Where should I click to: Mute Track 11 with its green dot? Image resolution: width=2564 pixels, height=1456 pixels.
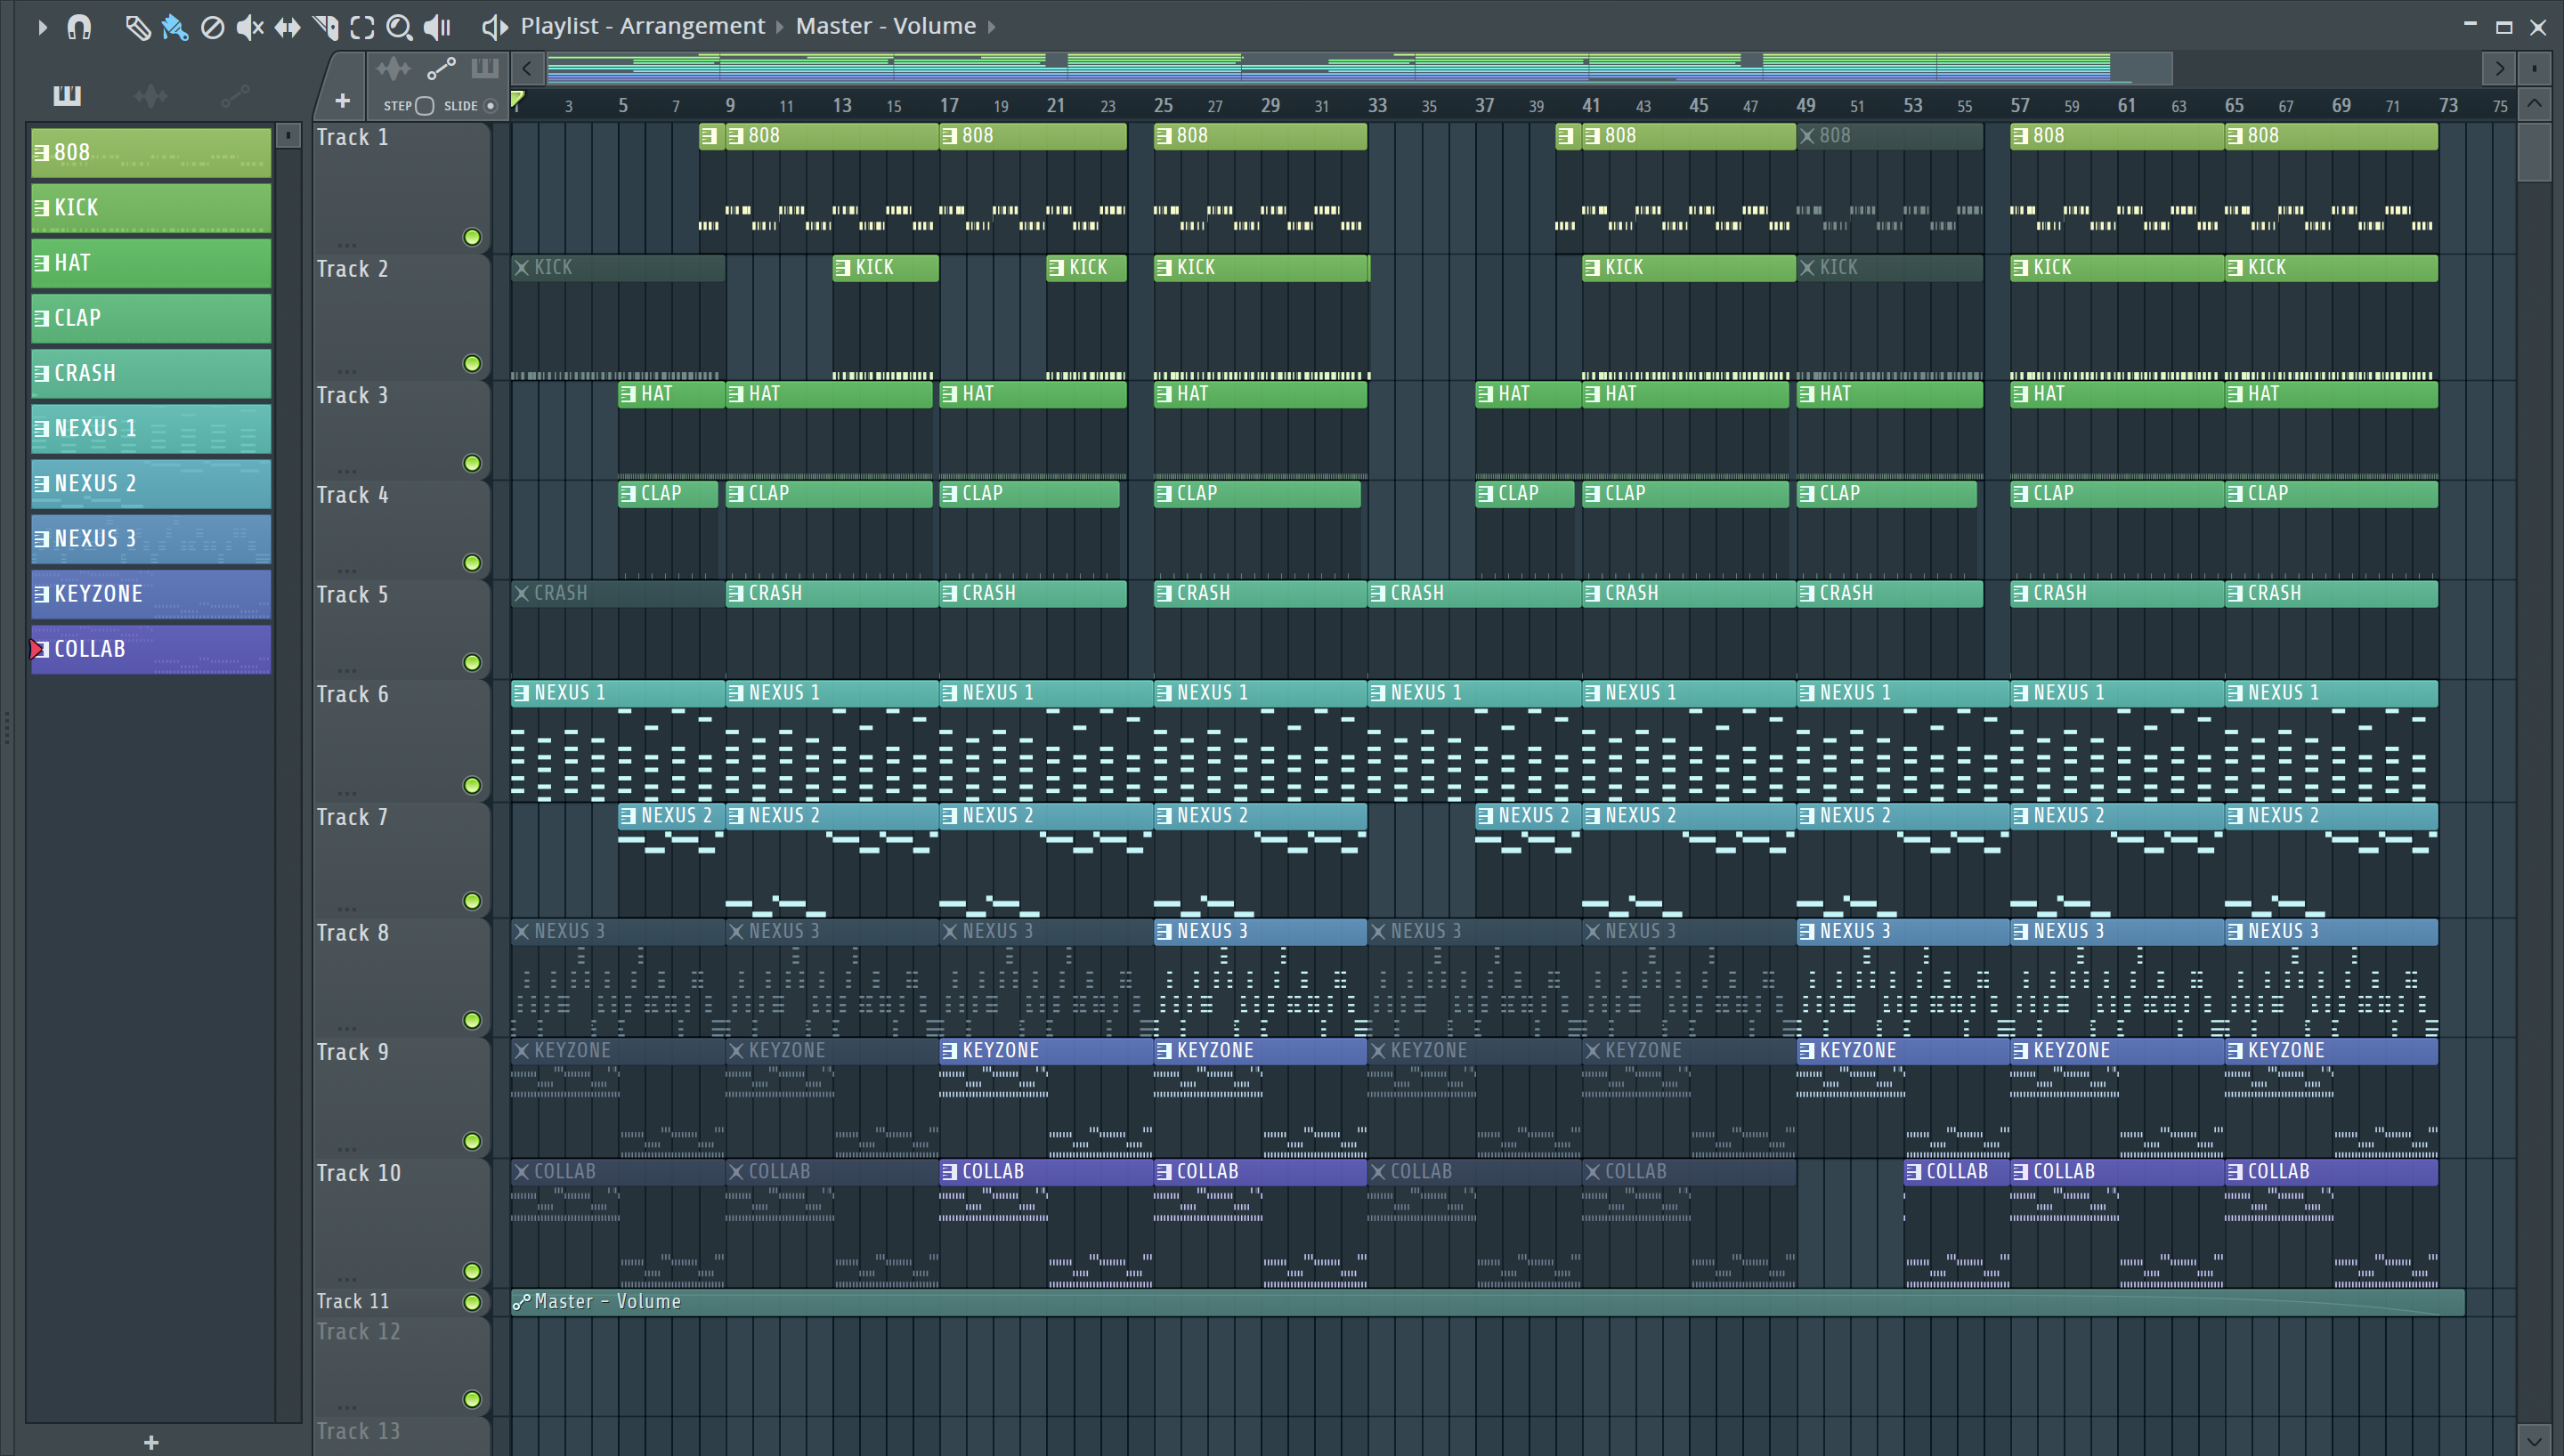click(x=472, y=1302)
